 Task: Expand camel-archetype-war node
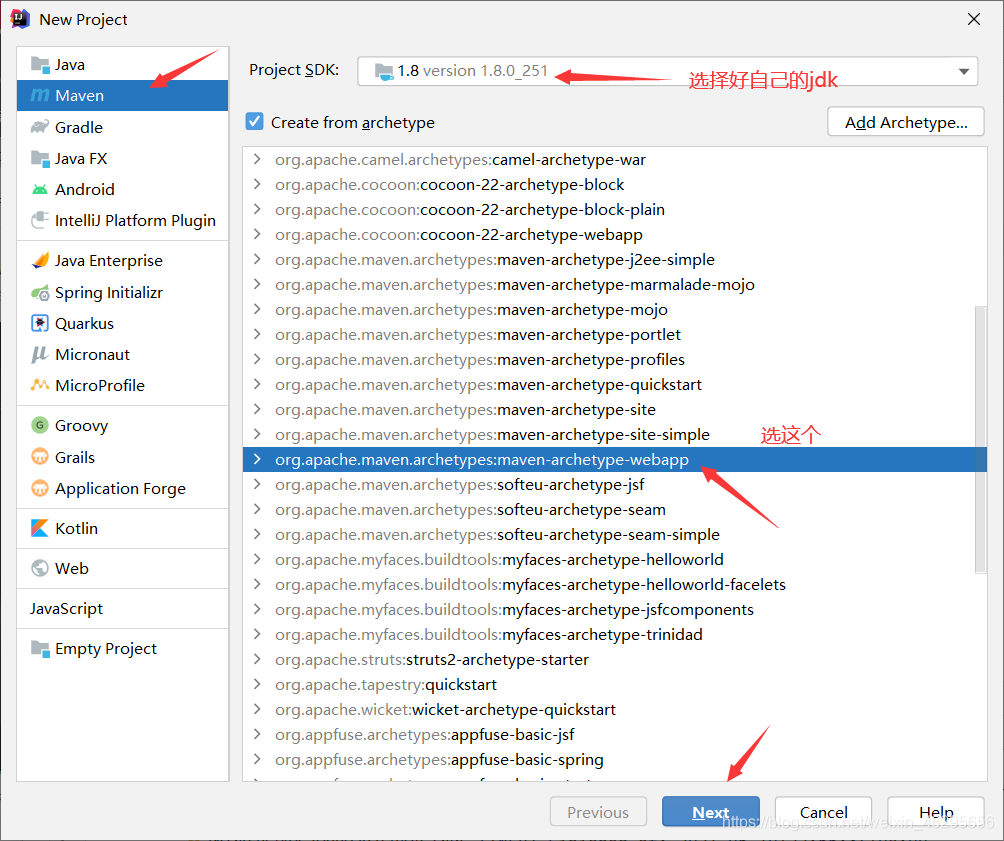(x=257, y=159)
